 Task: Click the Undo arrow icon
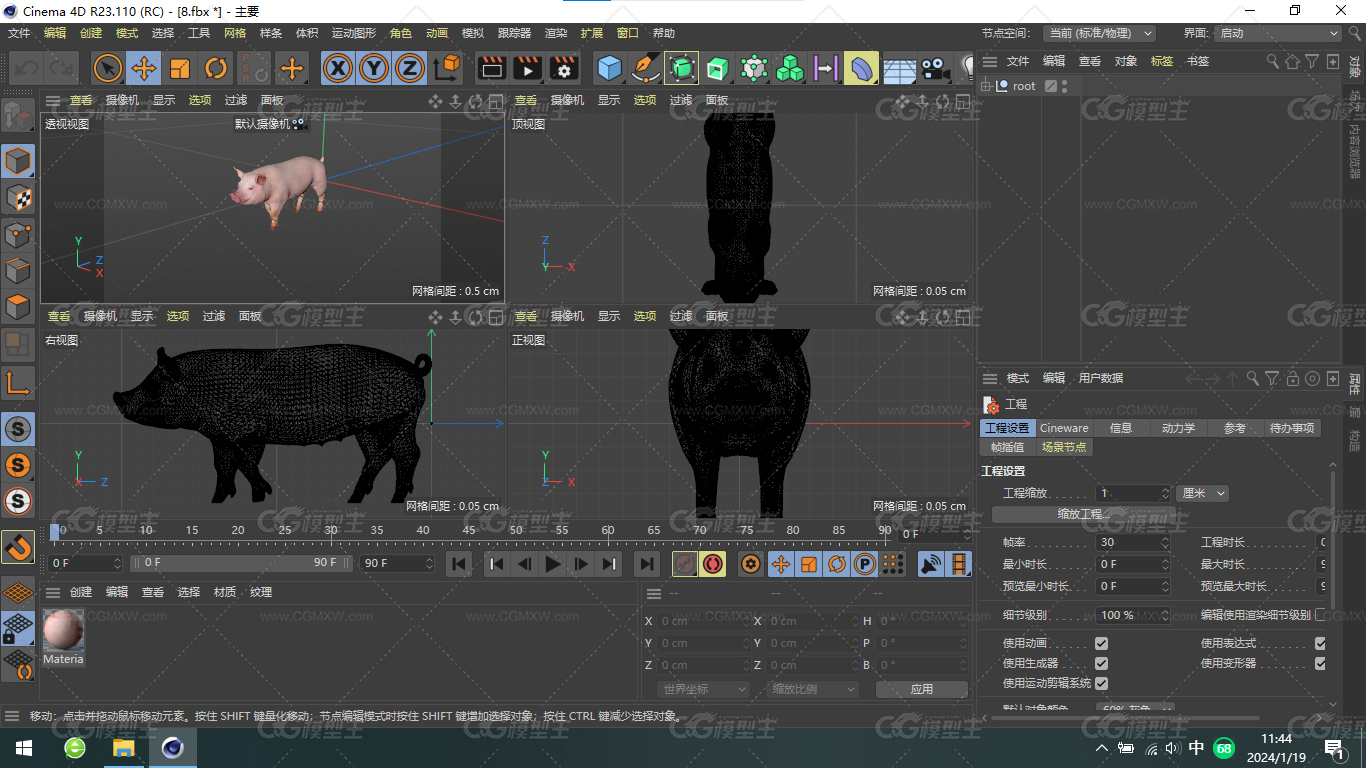(27, 68)
